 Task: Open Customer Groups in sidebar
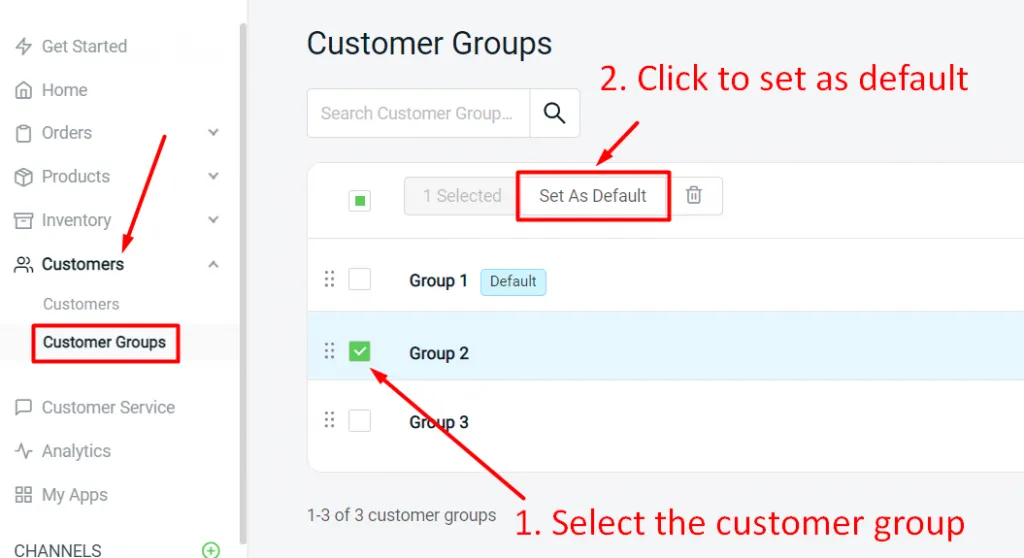click(x=104, y=342)
